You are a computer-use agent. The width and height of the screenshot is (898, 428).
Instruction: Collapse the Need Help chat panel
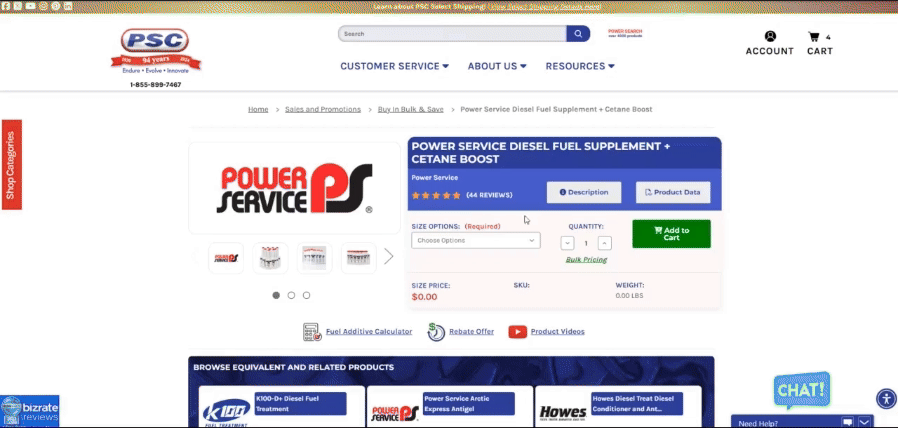(x=866, y=423)
